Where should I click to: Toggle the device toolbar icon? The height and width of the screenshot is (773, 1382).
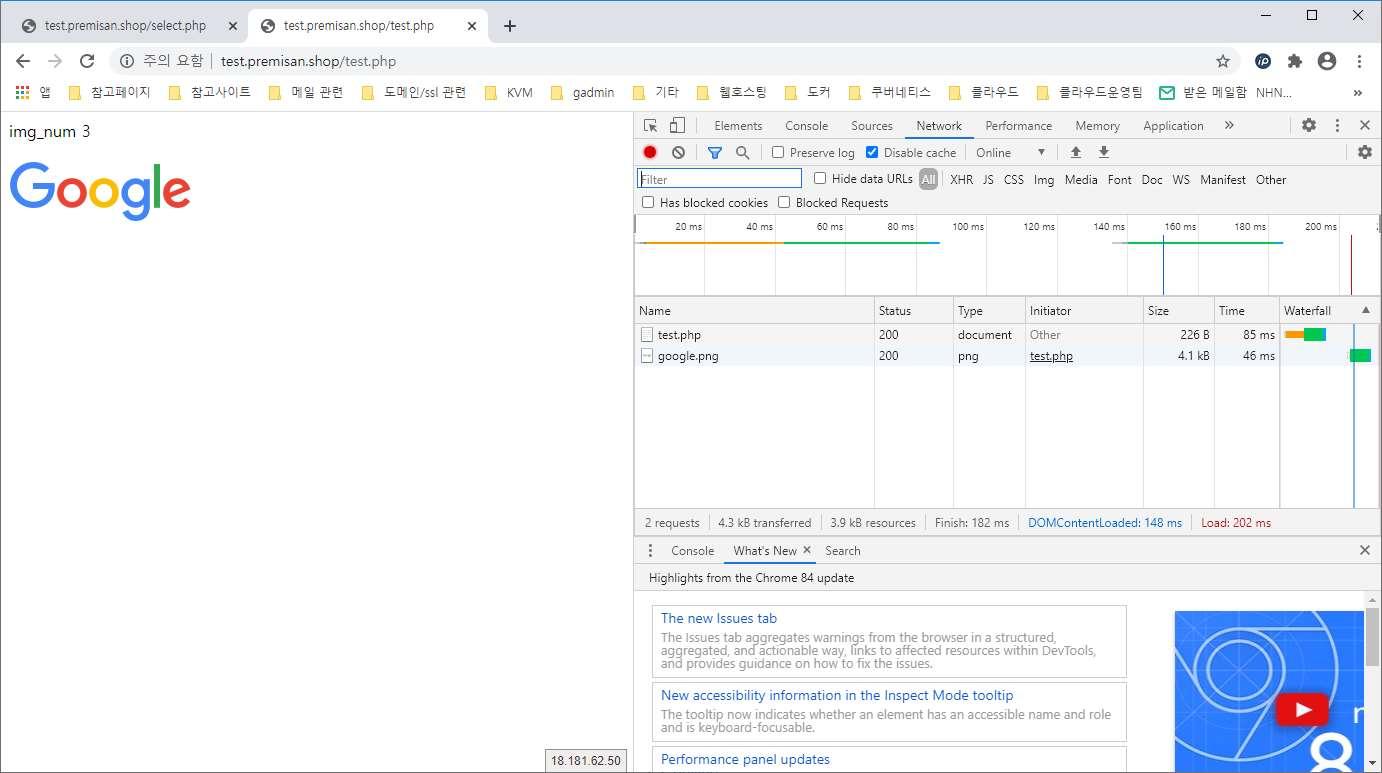click(677, 126)
